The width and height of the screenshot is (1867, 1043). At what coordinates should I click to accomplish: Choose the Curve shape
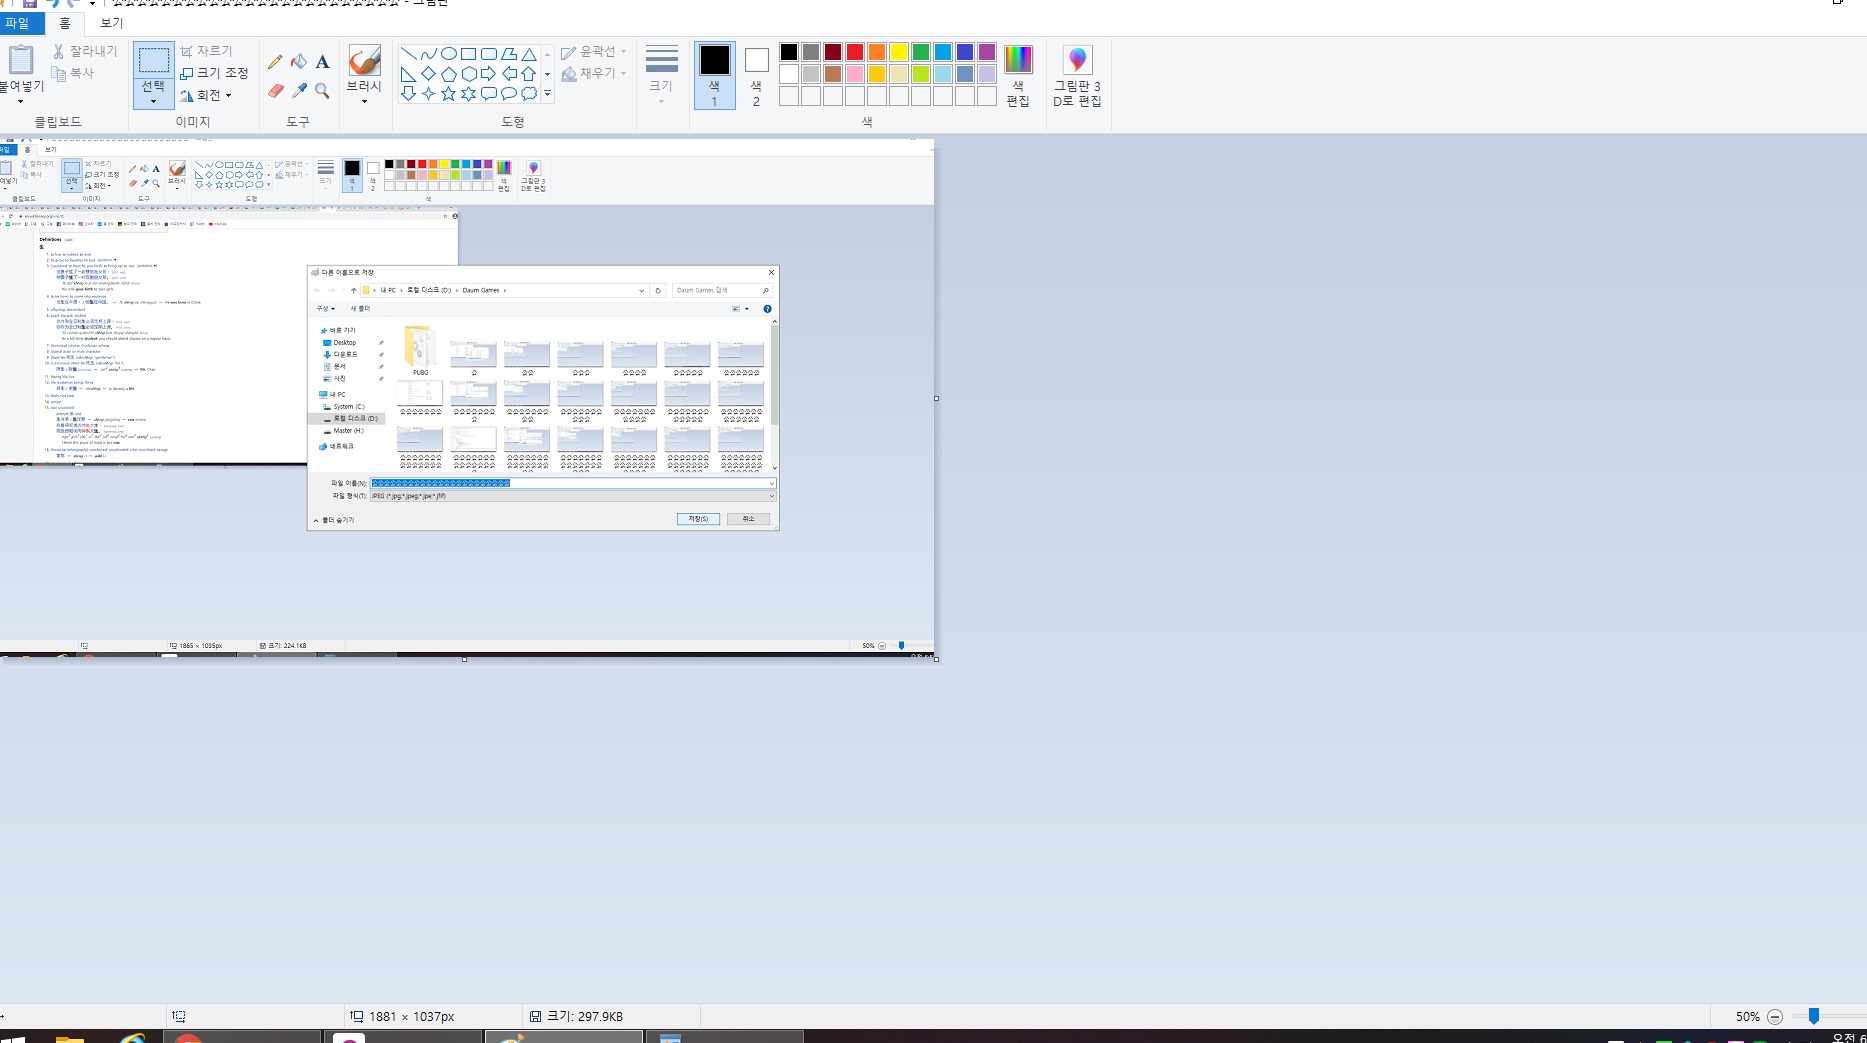point(428,54)
